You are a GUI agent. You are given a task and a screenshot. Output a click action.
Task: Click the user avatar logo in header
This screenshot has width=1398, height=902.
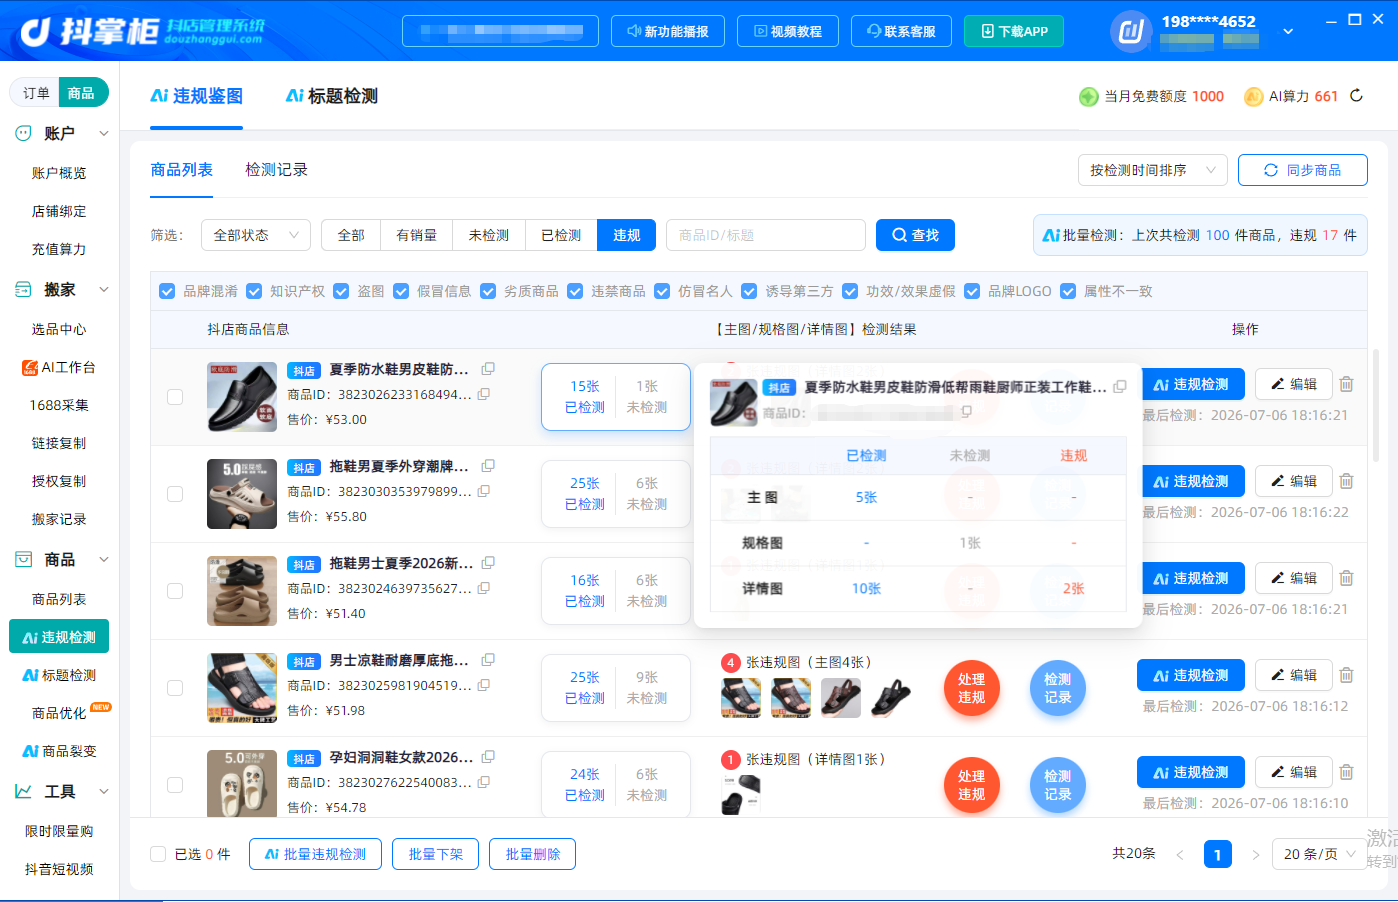pos(1131,31)
